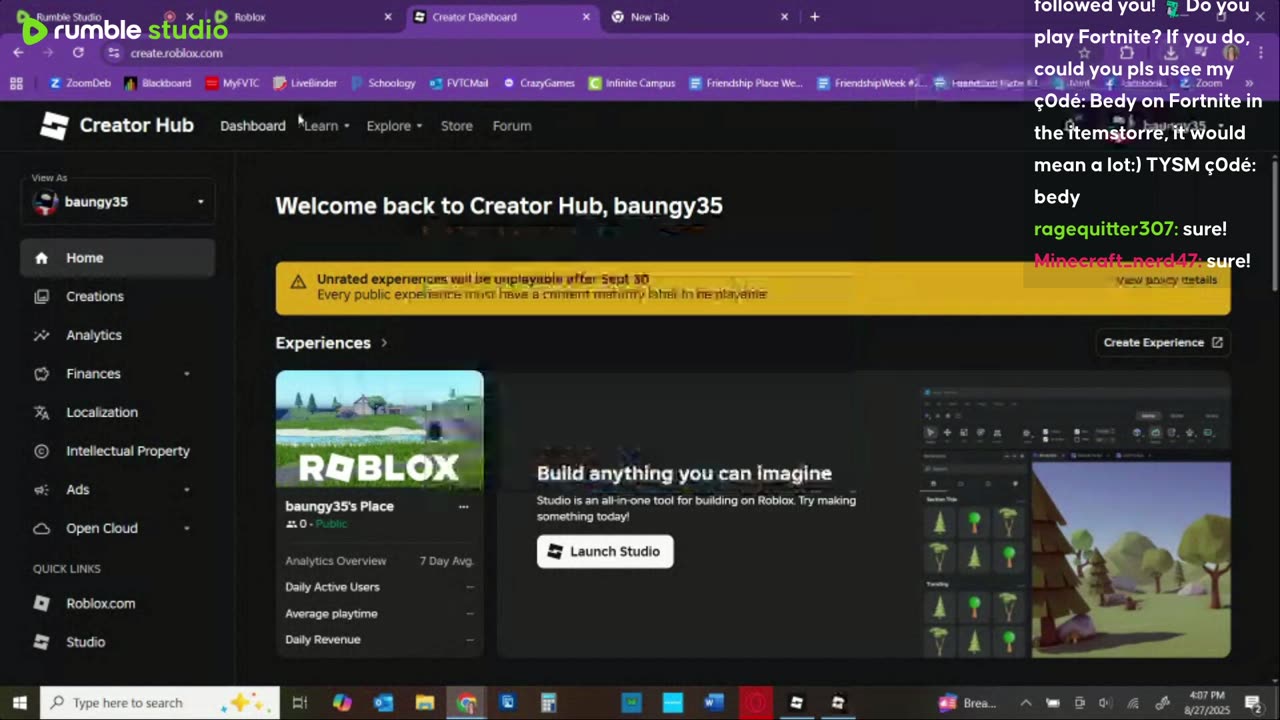Open the Blackboard bookmark

tap(157, 83)
